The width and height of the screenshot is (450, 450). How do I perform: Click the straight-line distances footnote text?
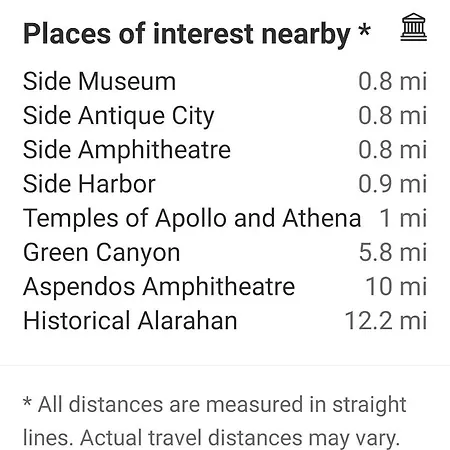215,421
